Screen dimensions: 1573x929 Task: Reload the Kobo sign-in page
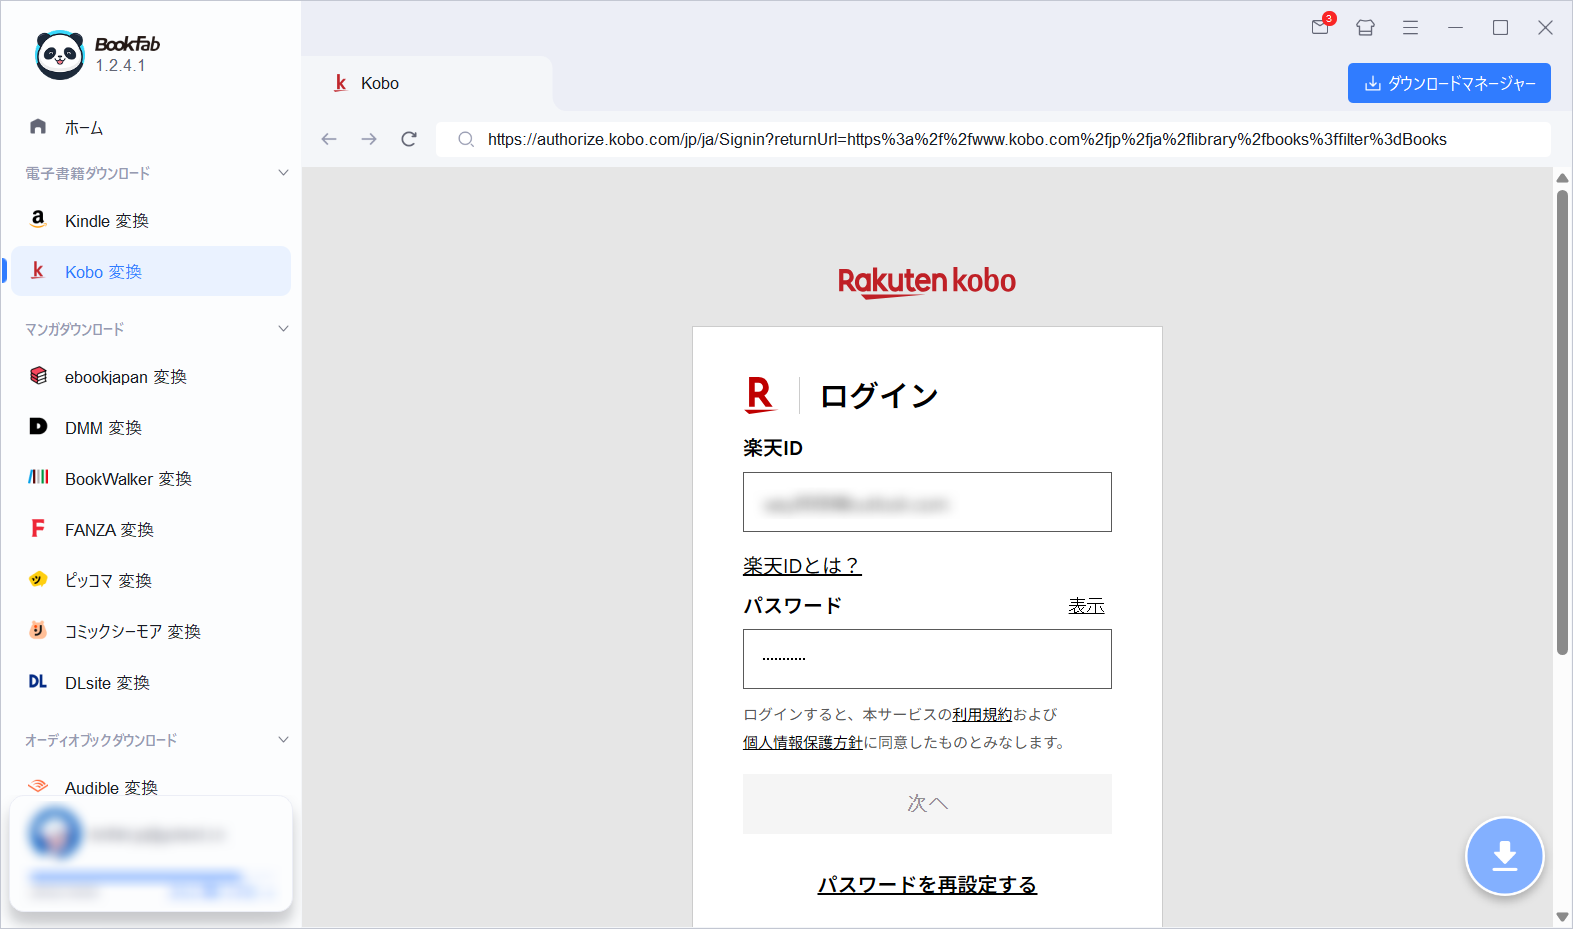409,139
